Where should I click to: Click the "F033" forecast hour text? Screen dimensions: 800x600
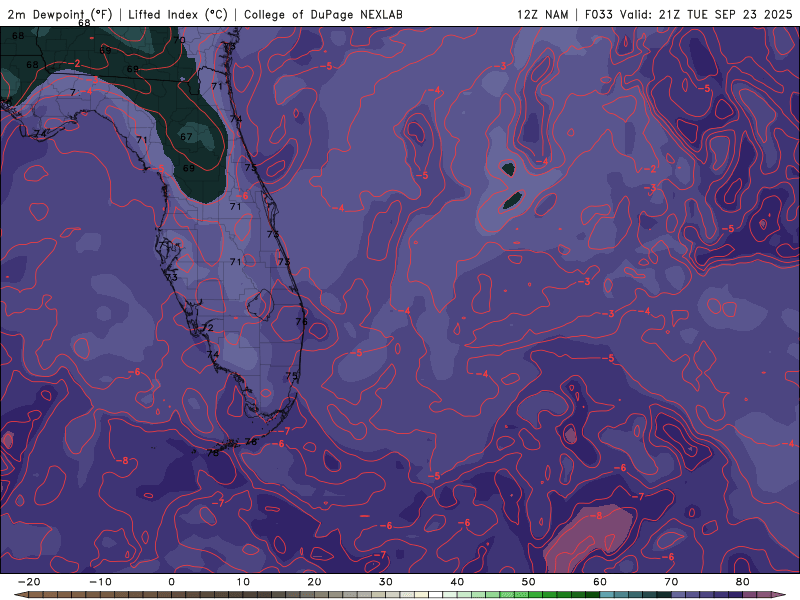point(598,15)
